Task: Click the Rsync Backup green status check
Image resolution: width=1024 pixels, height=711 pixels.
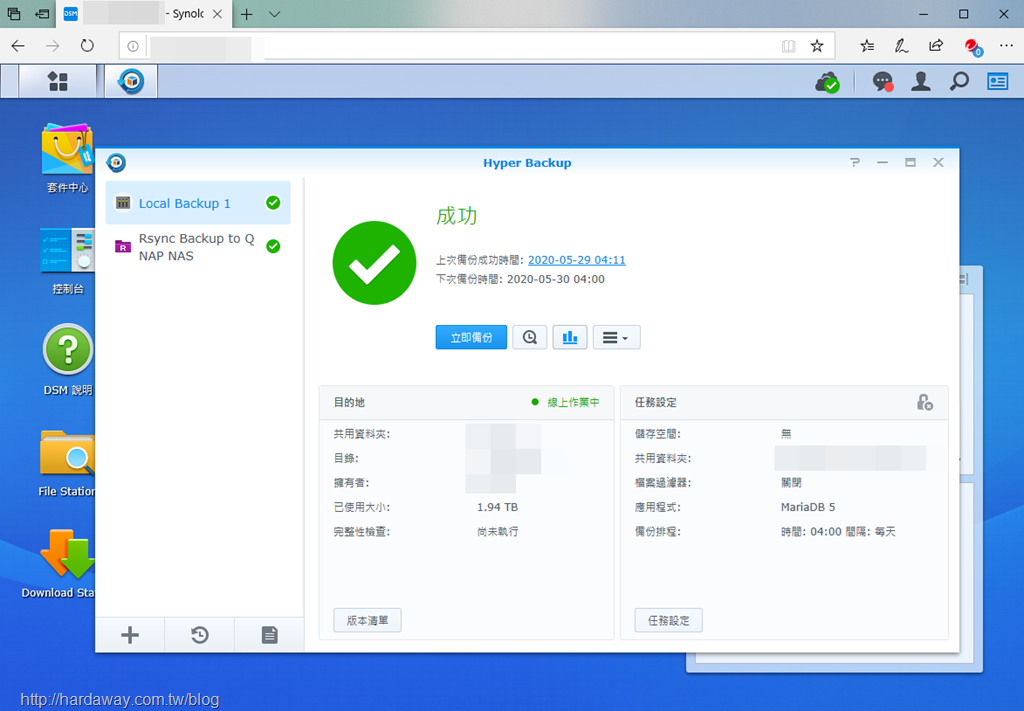Action: 273,246
